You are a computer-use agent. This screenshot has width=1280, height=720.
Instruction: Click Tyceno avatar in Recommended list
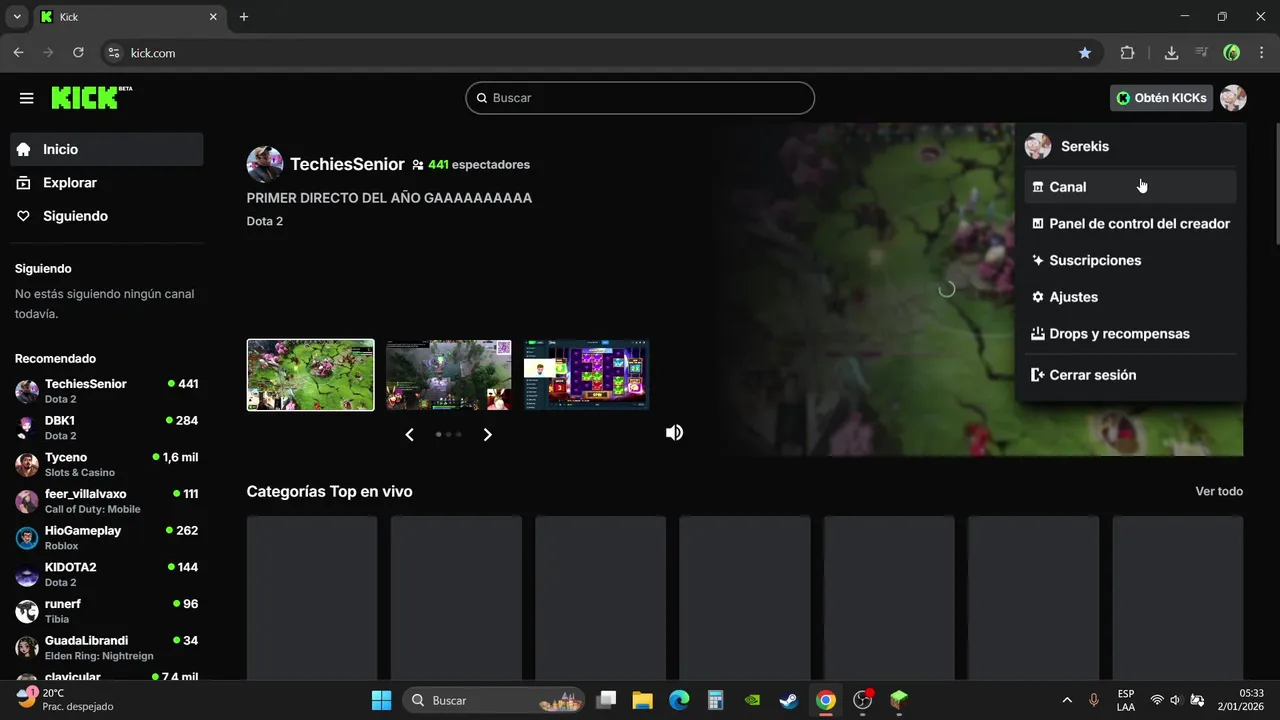[27, 464]
